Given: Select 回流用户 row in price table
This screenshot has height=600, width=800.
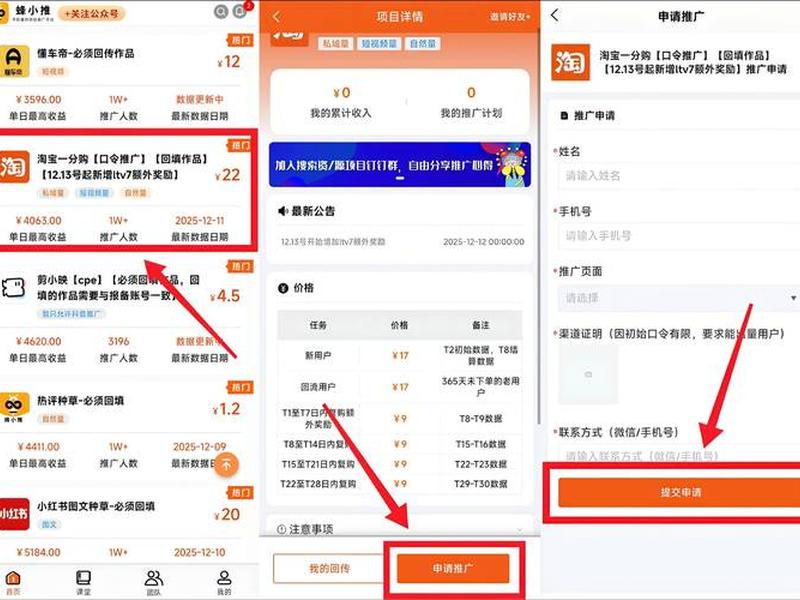Looking at the screenshot, I should (x=400, y=387).
